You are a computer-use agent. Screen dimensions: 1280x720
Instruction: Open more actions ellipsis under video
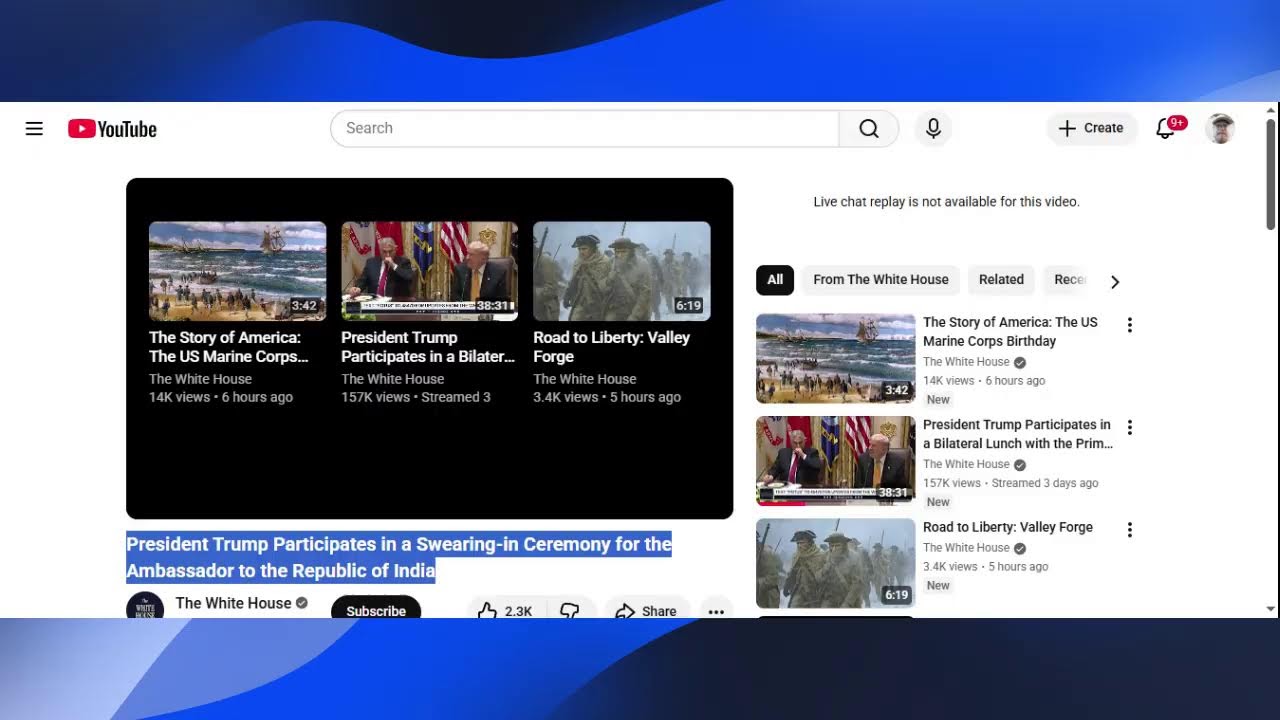[716, 611]
